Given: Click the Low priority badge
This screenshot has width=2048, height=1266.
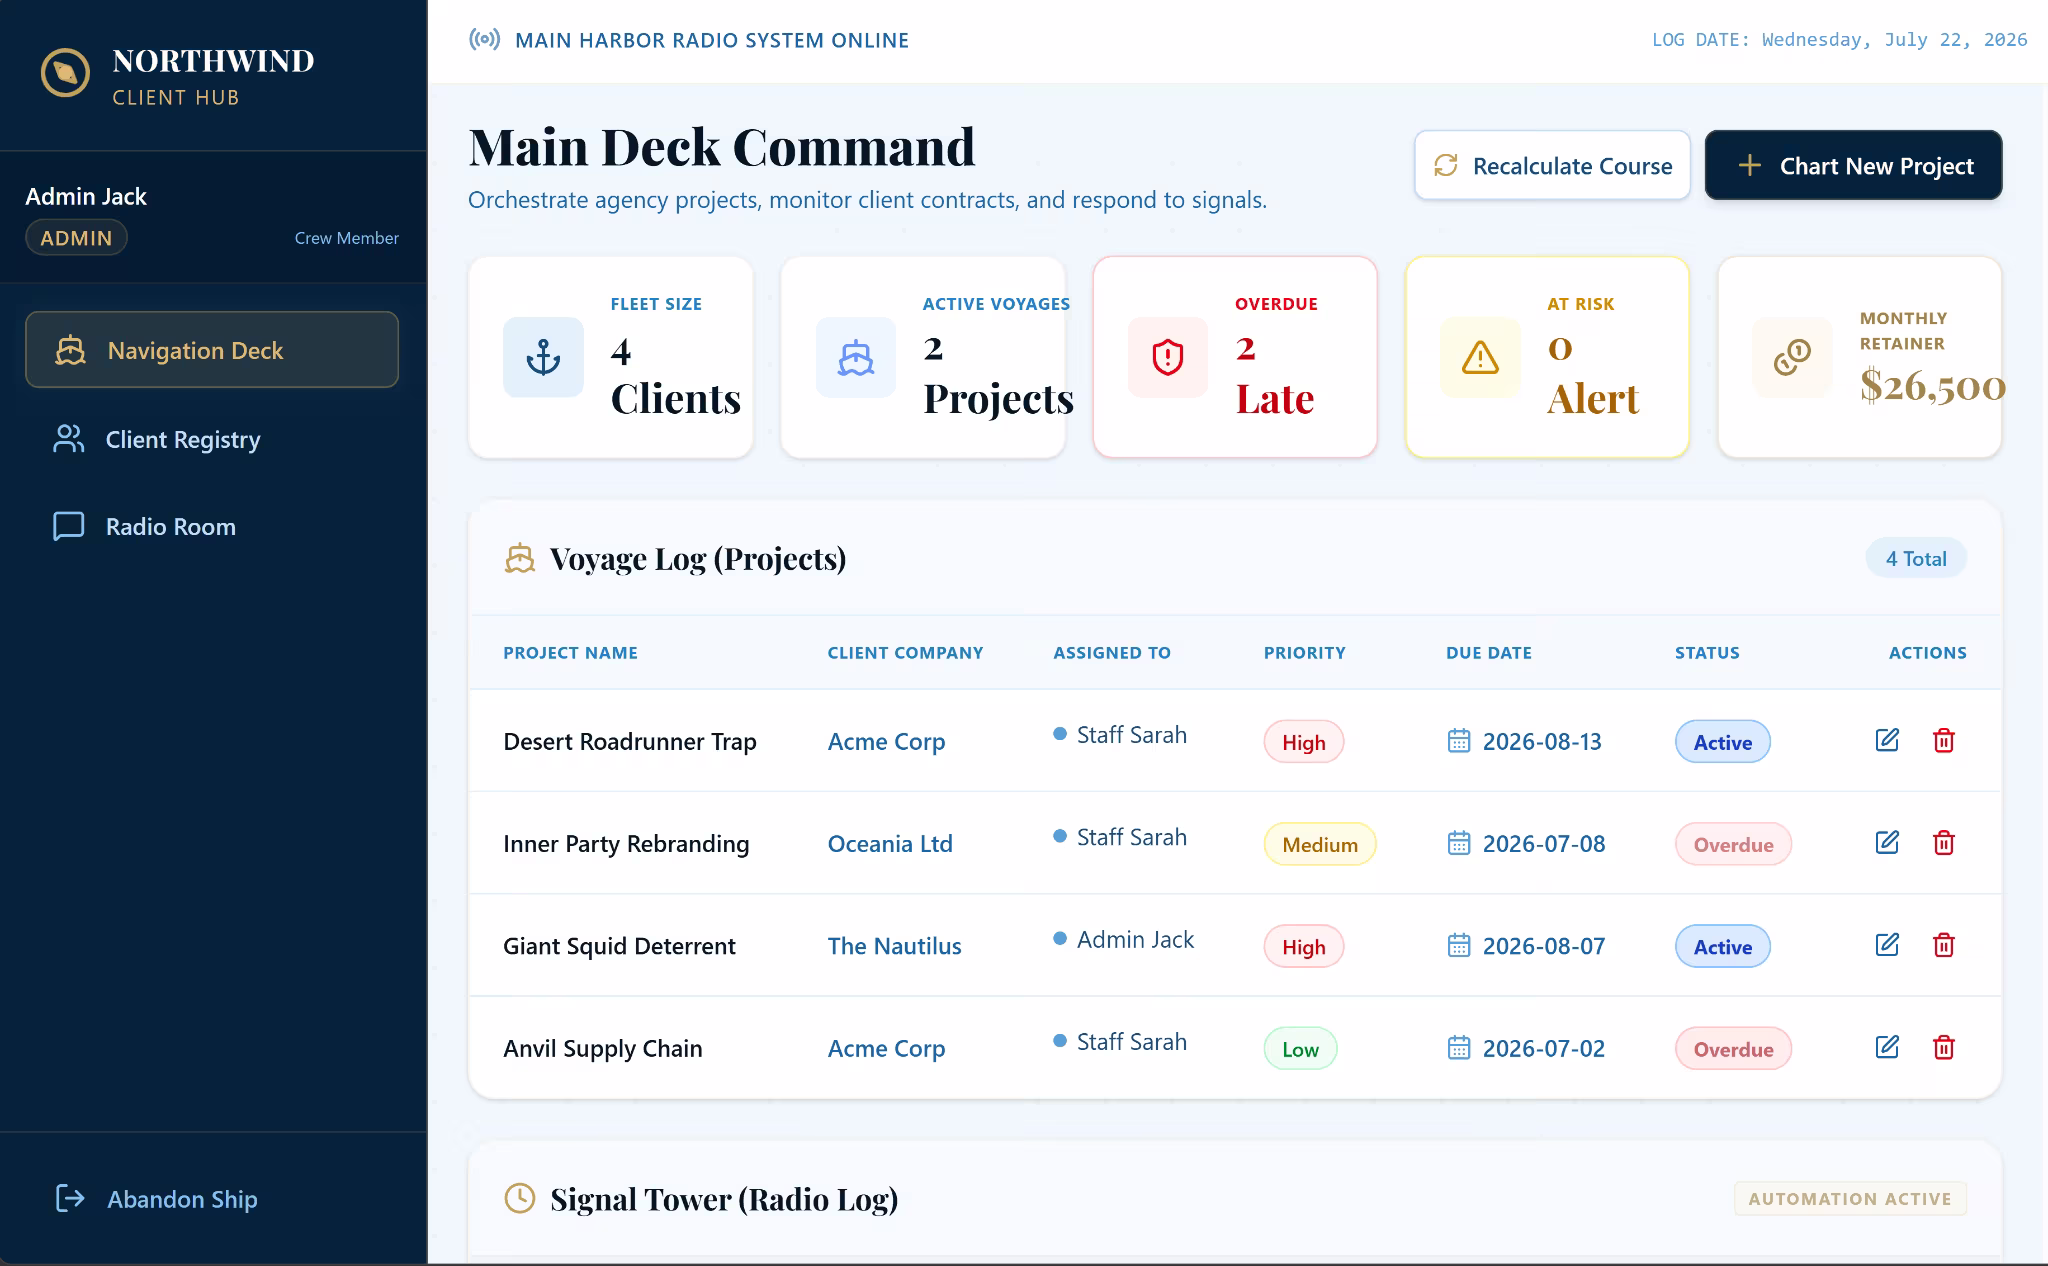Looking at the screenshot, I should pyautogui.click(x=1300, y=1049).
